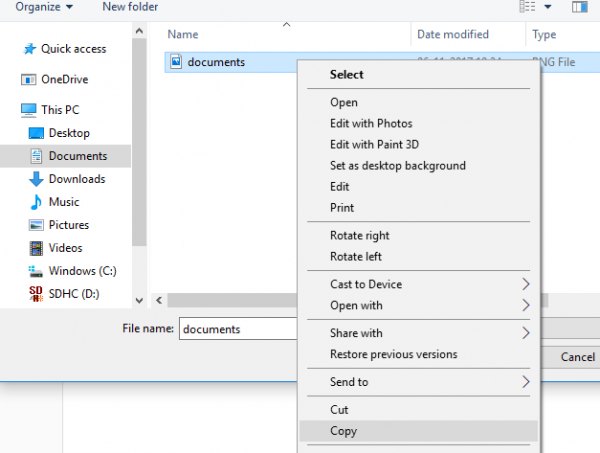This screenshot has height=453, width=600.
Task: Select the SDHC (D:) card icon
Action: pyautogui.click(x=37, y=294)
